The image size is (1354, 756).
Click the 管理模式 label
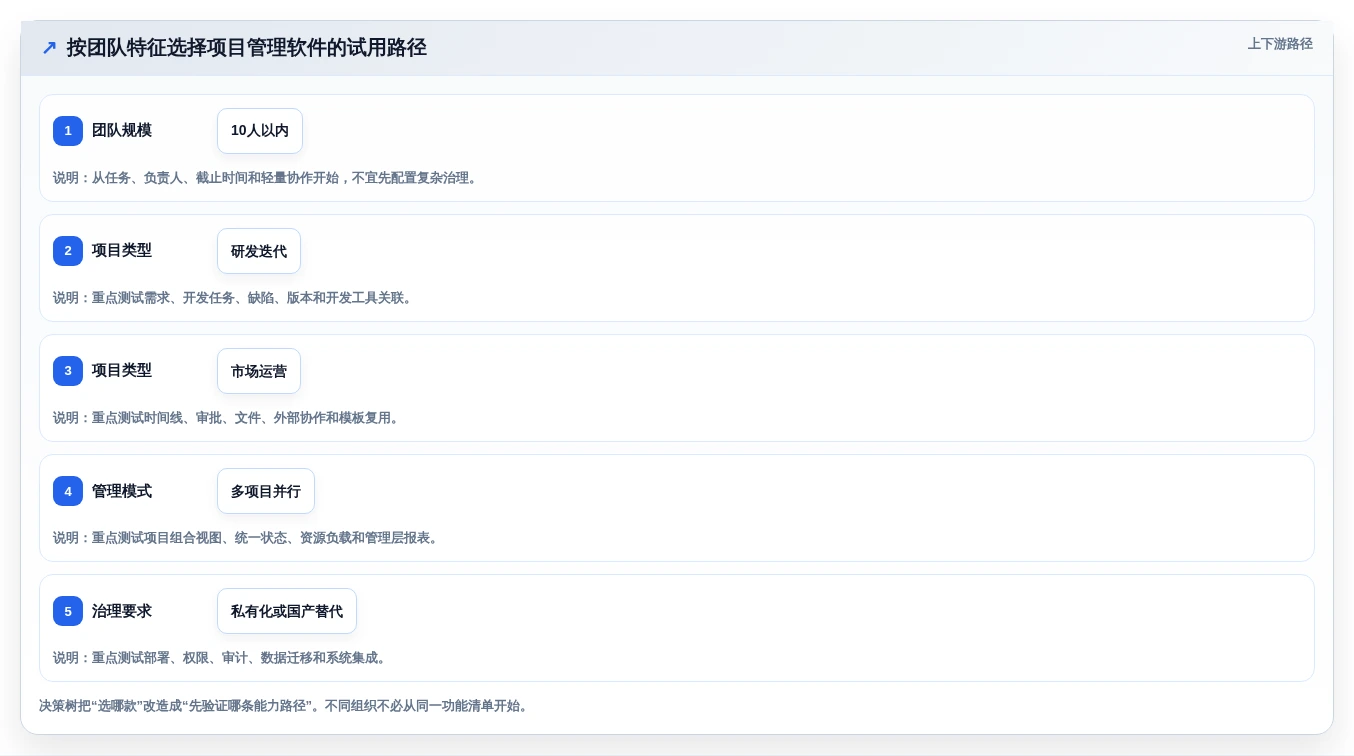coord(122,491)
